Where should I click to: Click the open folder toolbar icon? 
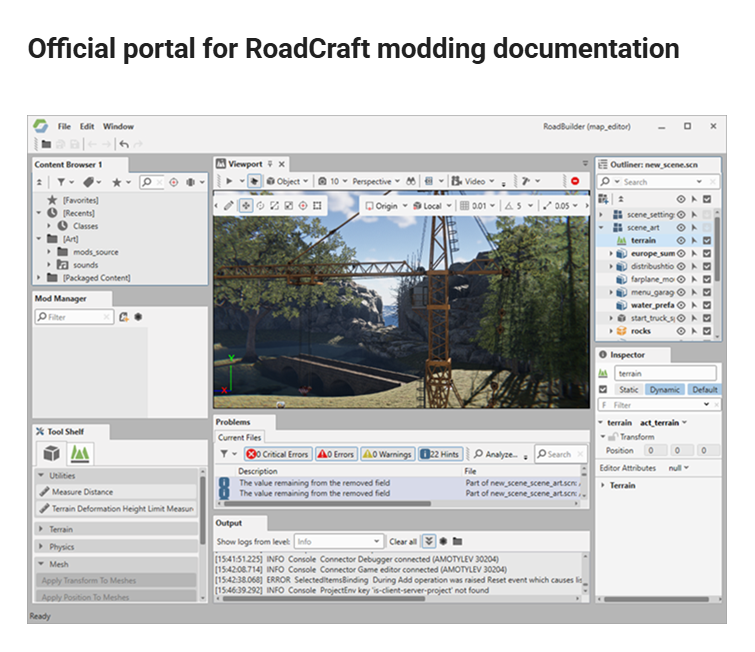(46, 144)
